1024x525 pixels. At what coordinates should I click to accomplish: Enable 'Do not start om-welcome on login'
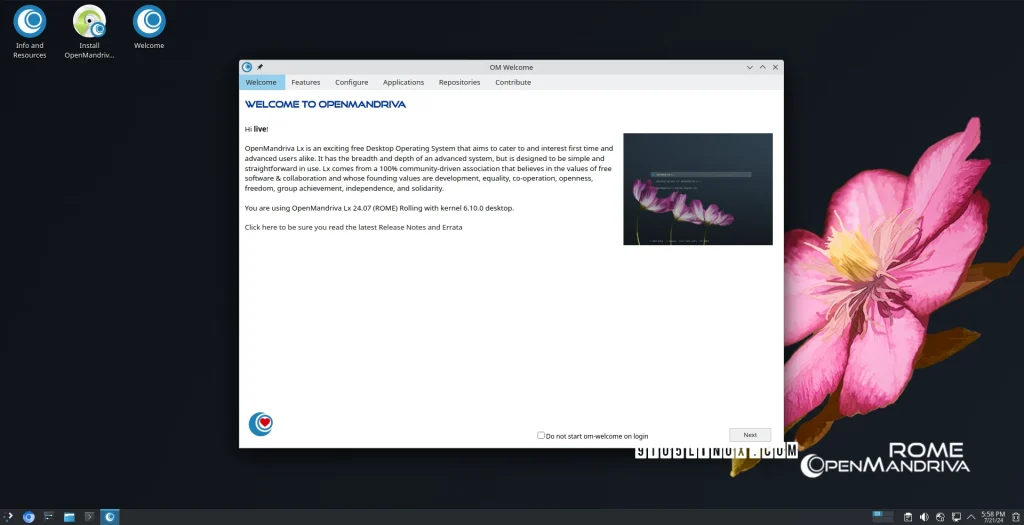tap(541, 435)
